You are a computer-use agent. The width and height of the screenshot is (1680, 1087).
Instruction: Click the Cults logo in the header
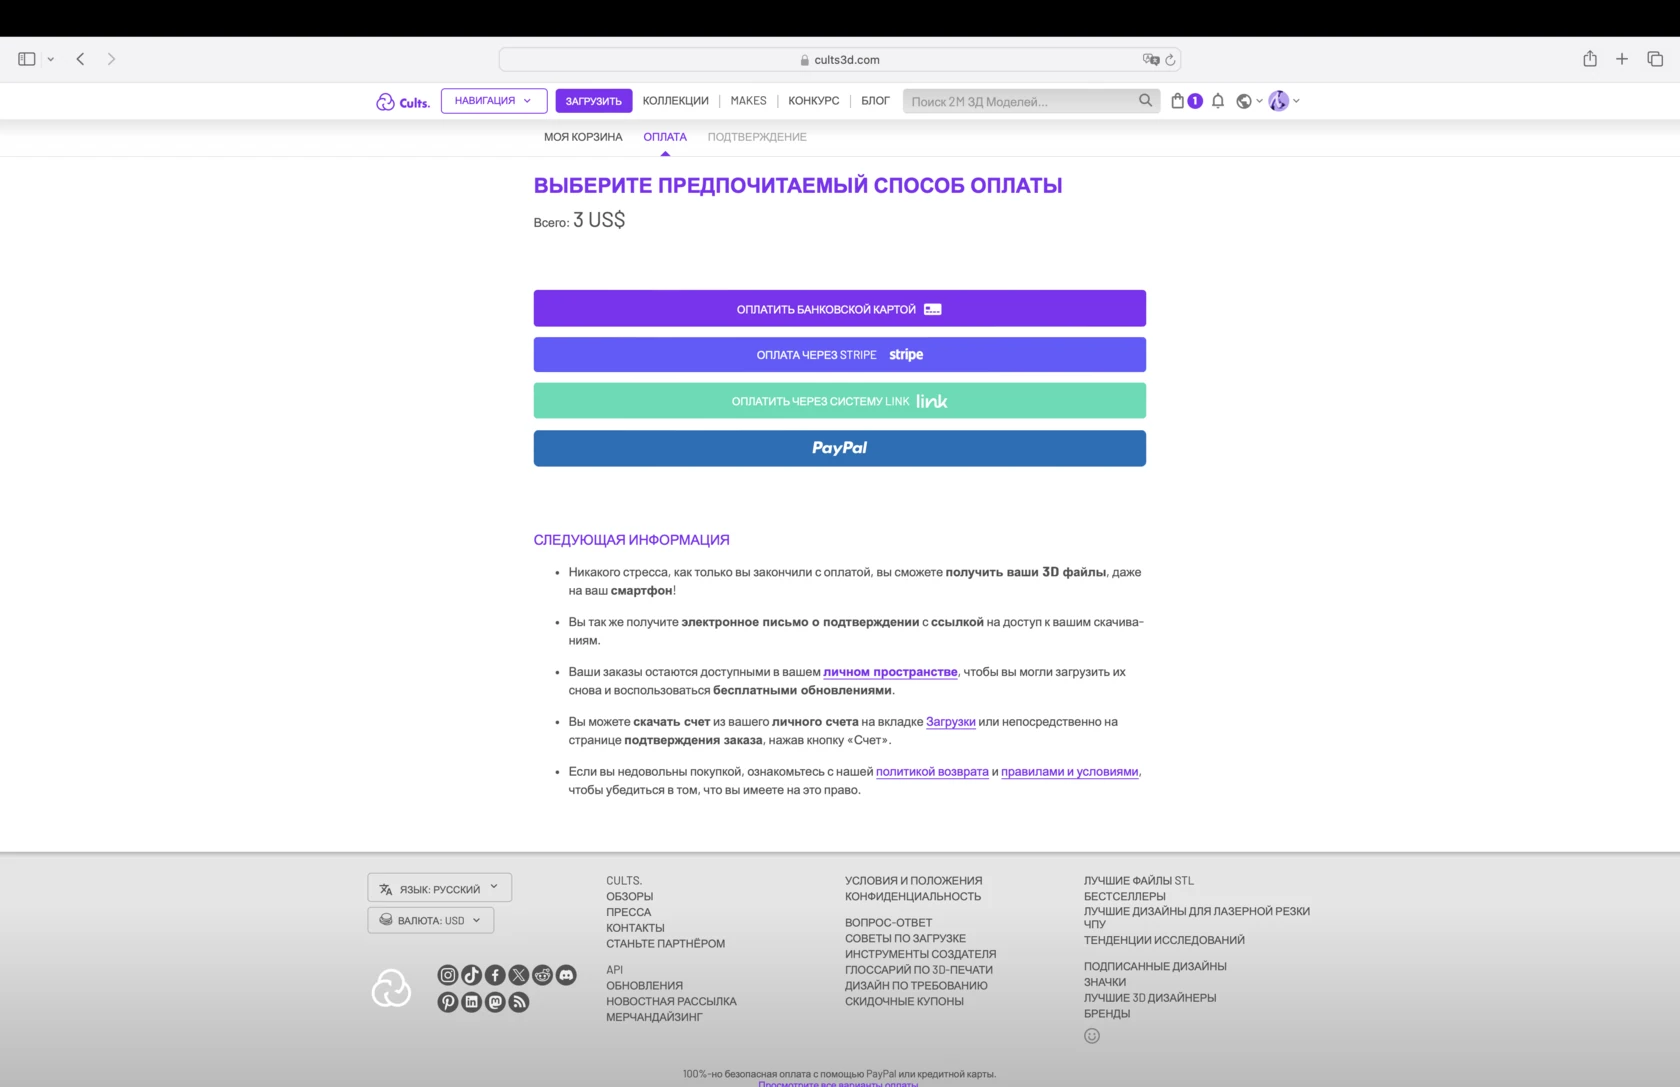pos(403,101)
